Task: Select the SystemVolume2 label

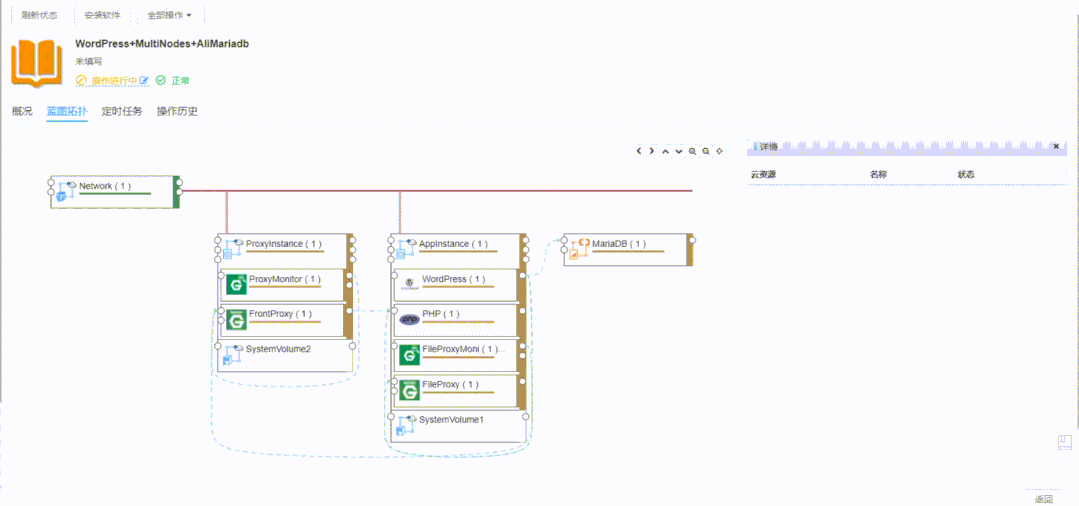Action: [278, 349]
